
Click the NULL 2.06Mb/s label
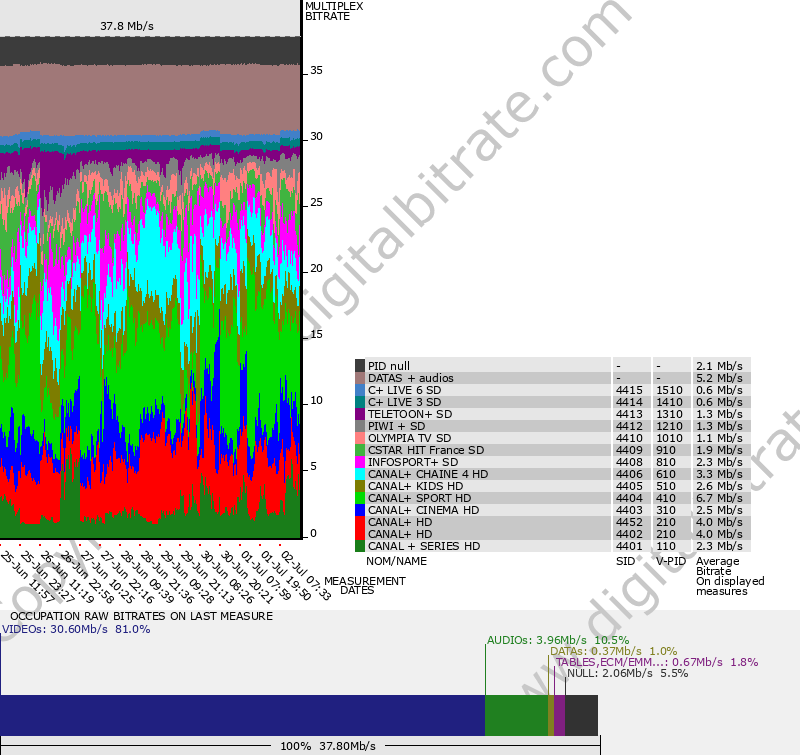point(628,673)
